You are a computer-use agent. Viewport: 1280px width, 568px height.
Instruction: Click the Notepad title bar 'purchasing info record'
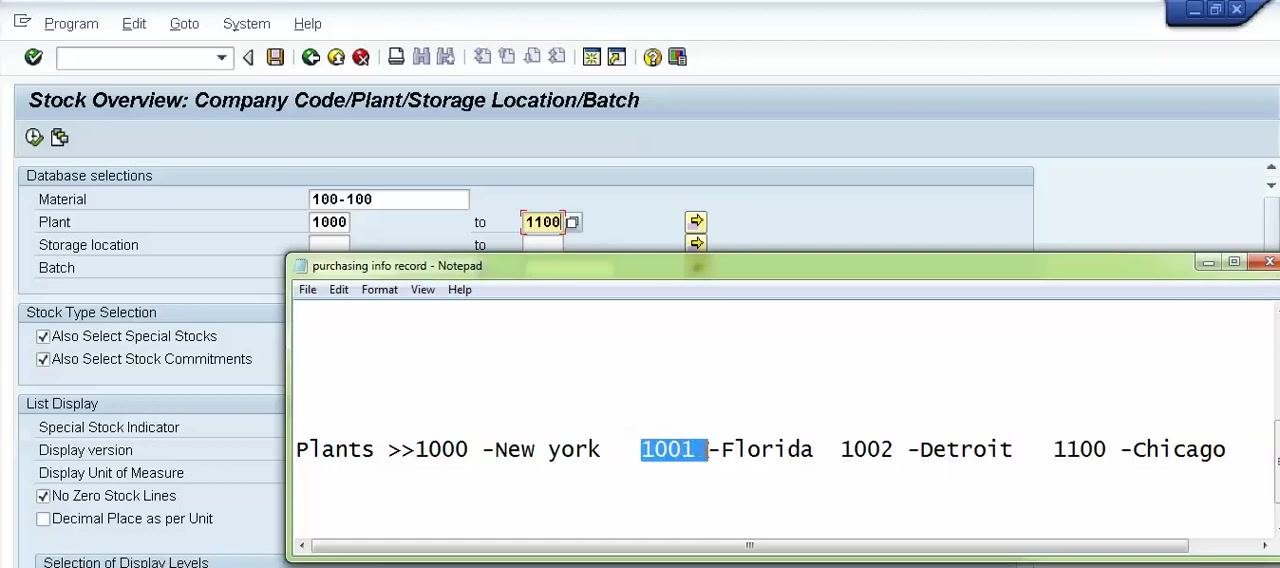tap(397, 265)
